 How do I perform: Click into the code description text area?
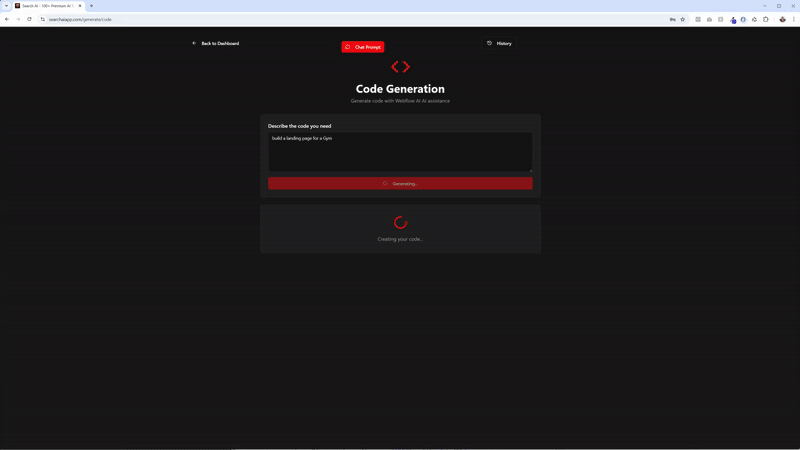[400, 151]
